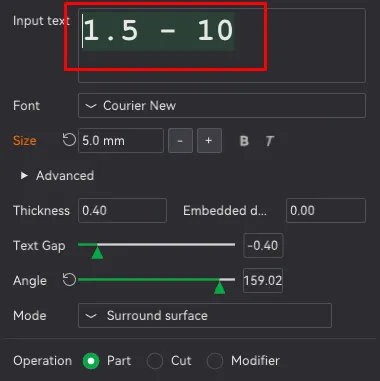
Task: Select the Part operation
Action: point(91,361)
